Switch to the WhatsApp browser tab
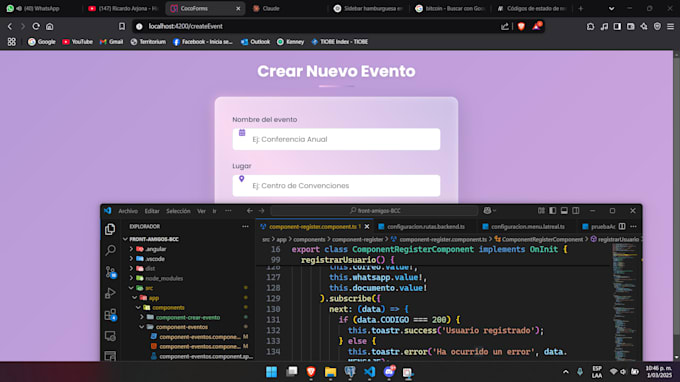This screenshot has height=382, width=680. (x=41, y=8)
